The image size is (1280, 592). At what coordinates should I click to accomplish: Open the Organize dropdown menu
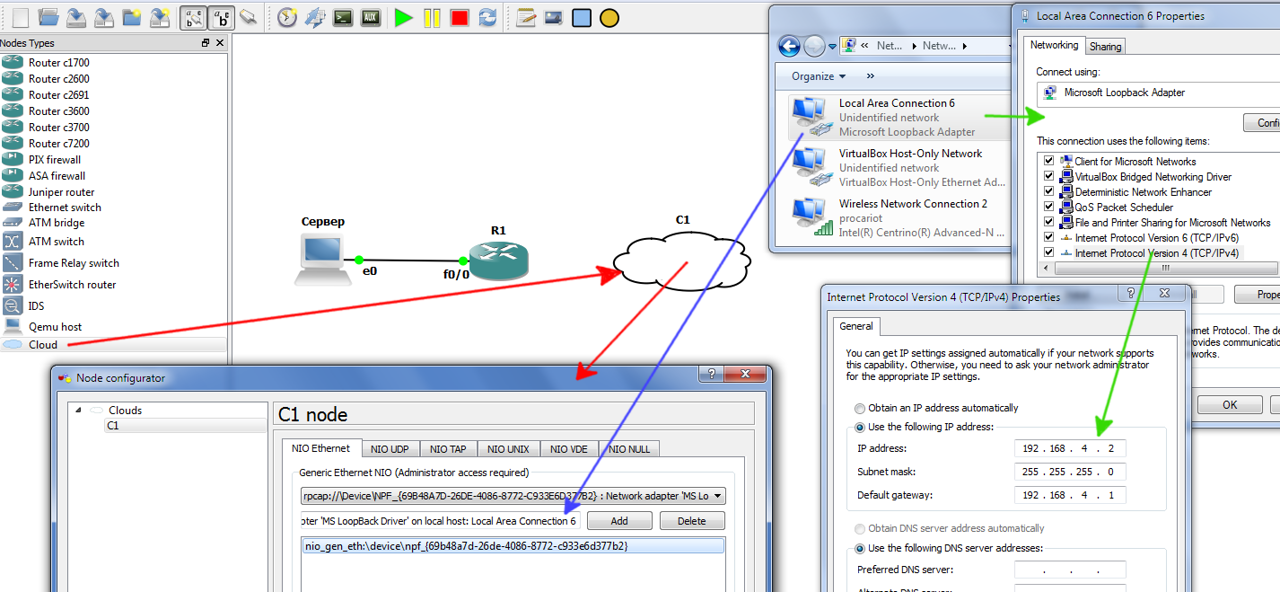819,76
